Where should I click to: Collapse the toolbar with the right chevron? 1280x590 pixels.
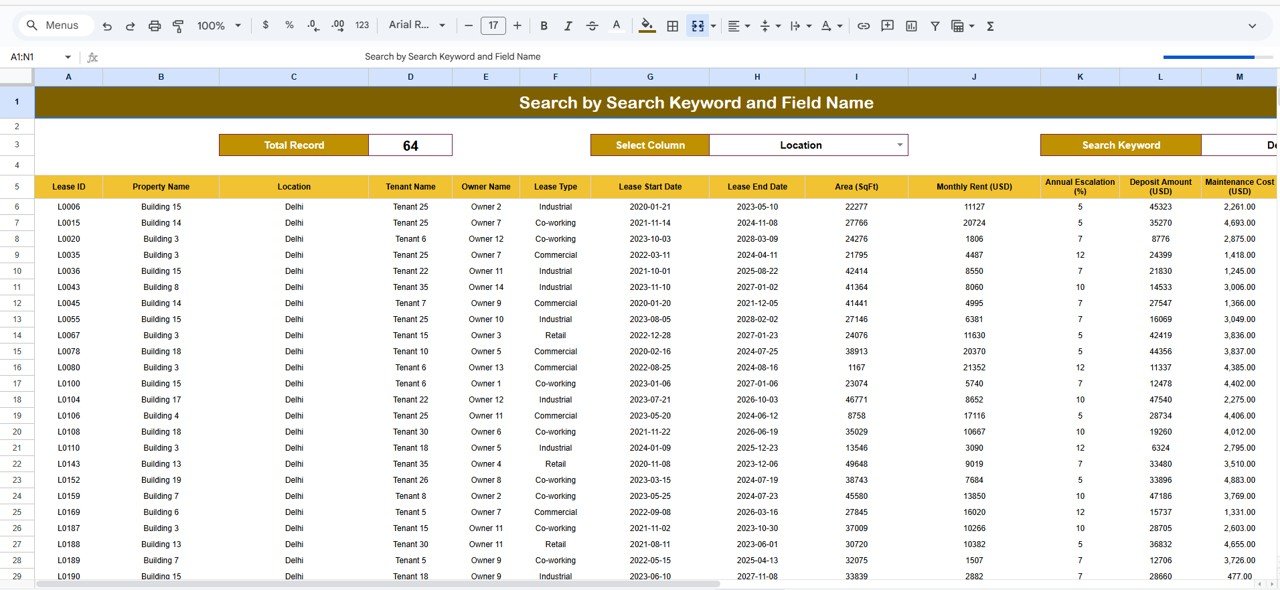point(1253,26)
